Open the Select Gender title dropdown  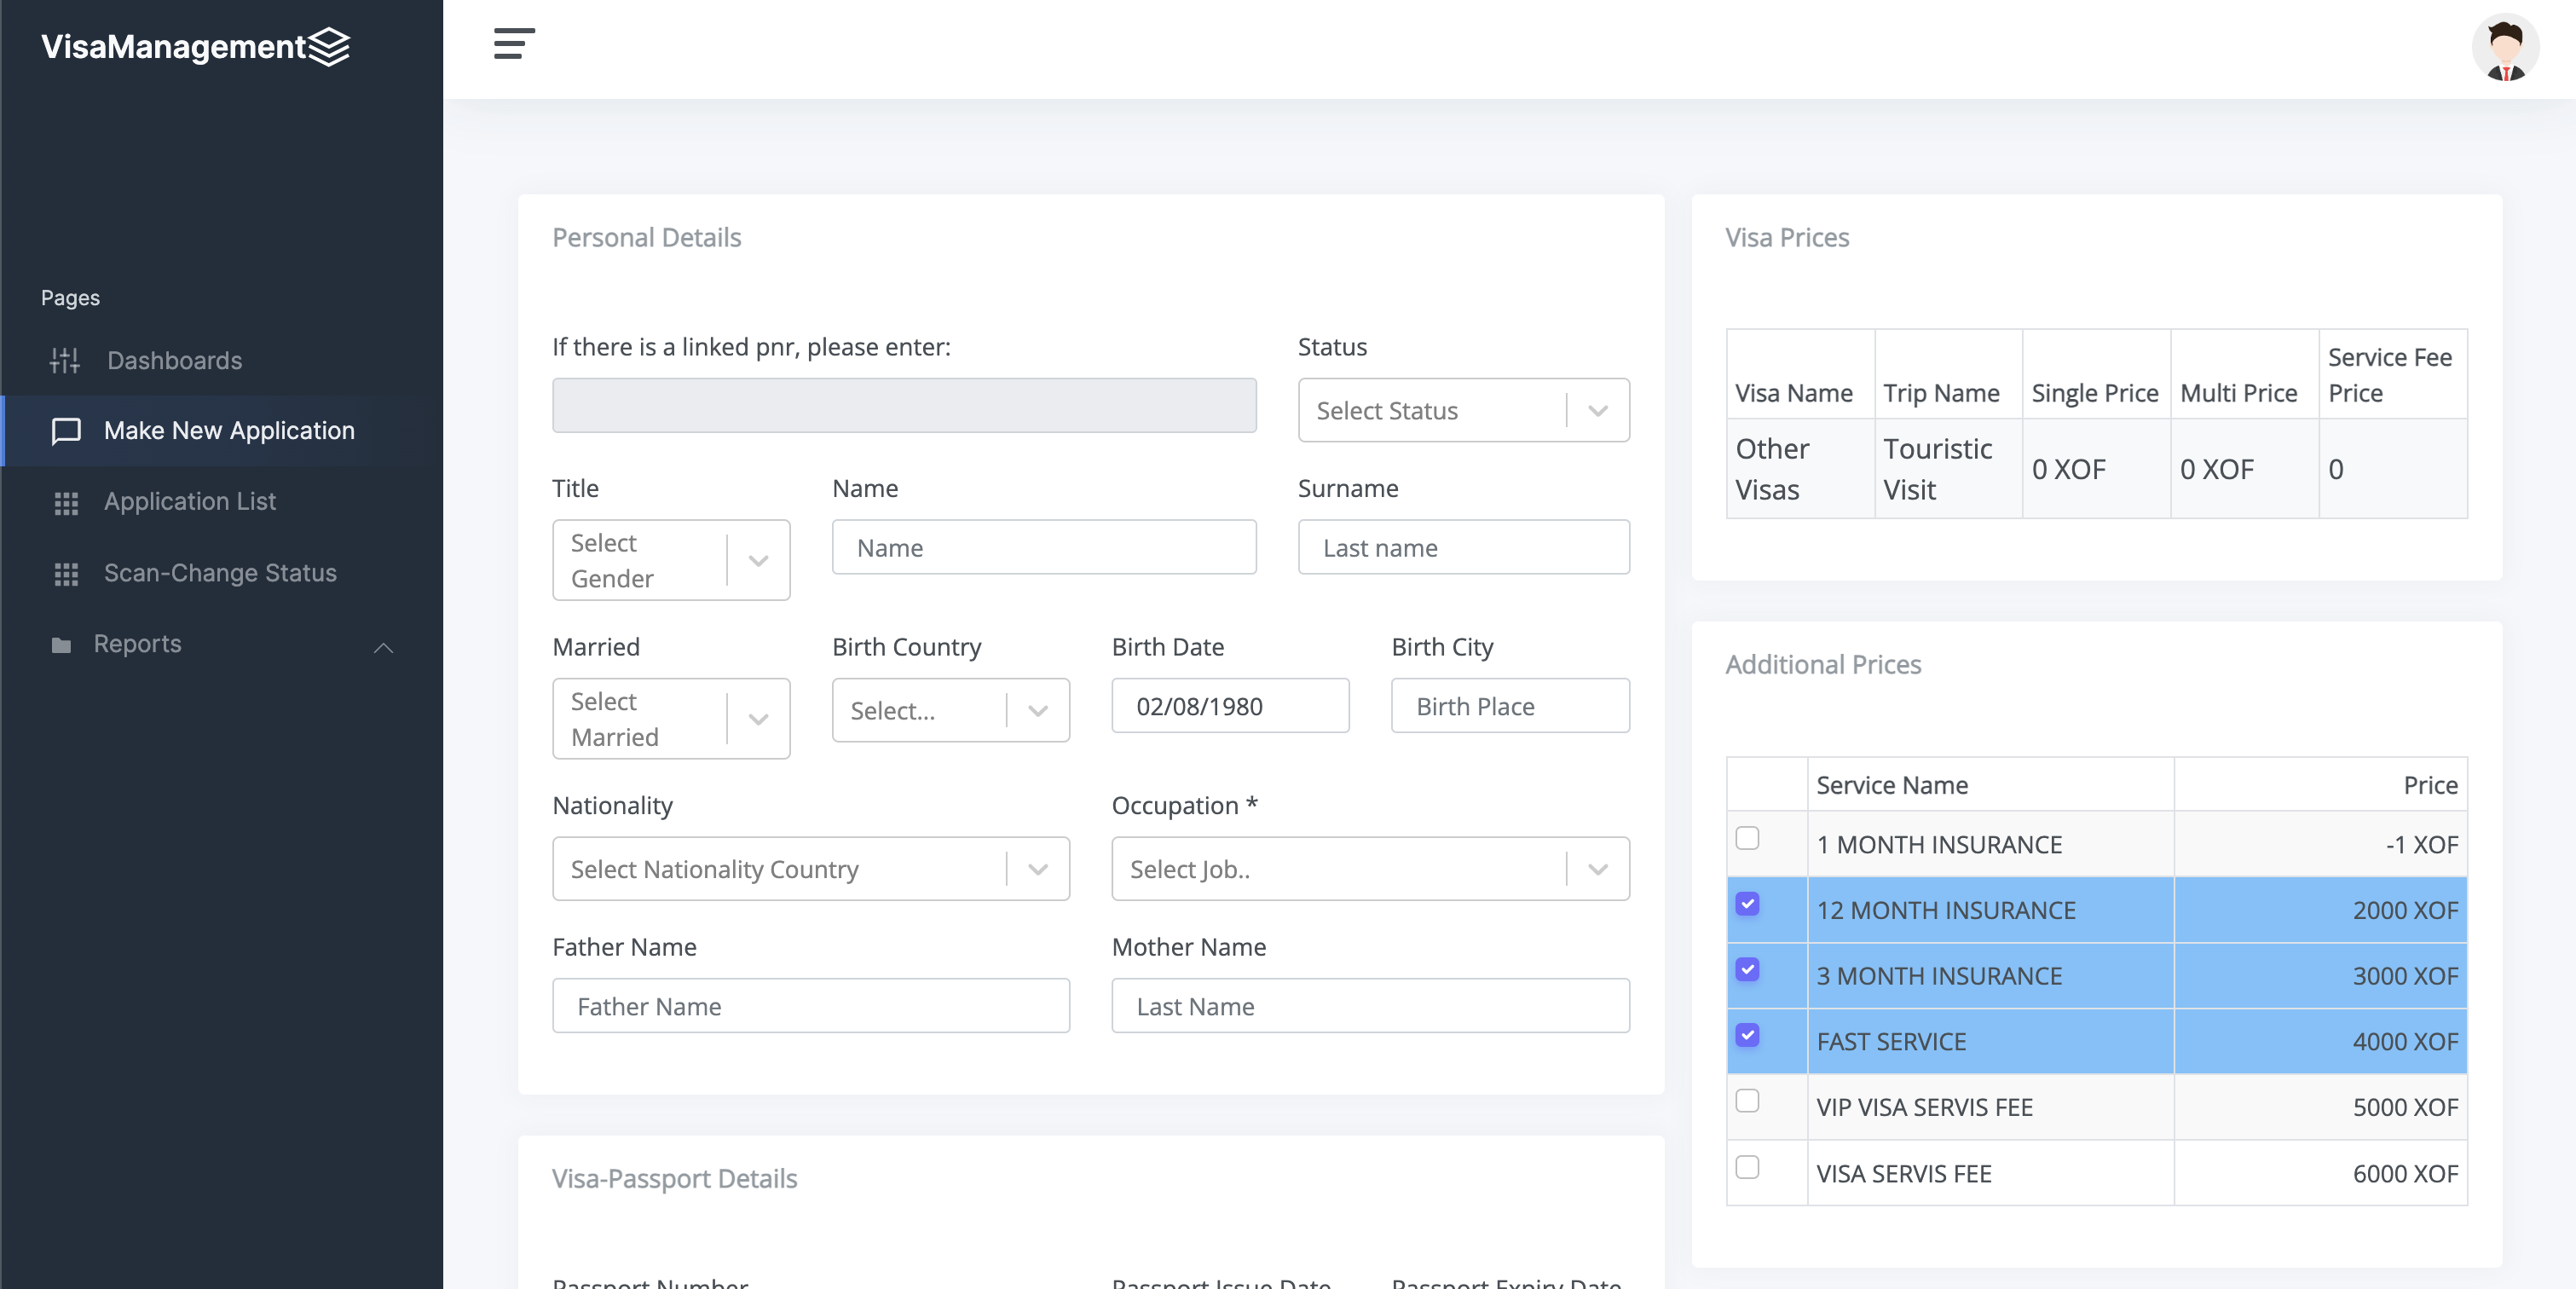coord(671,560)
